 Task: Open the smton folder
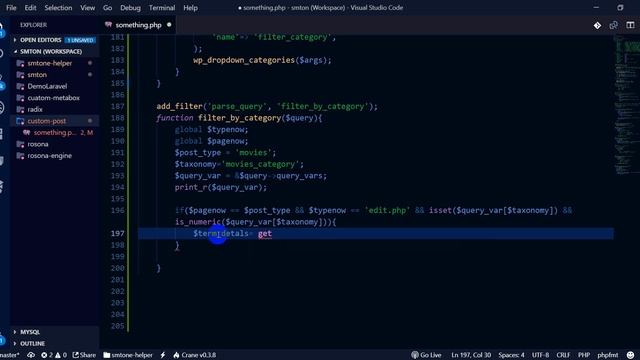click(x=37, y=75)
